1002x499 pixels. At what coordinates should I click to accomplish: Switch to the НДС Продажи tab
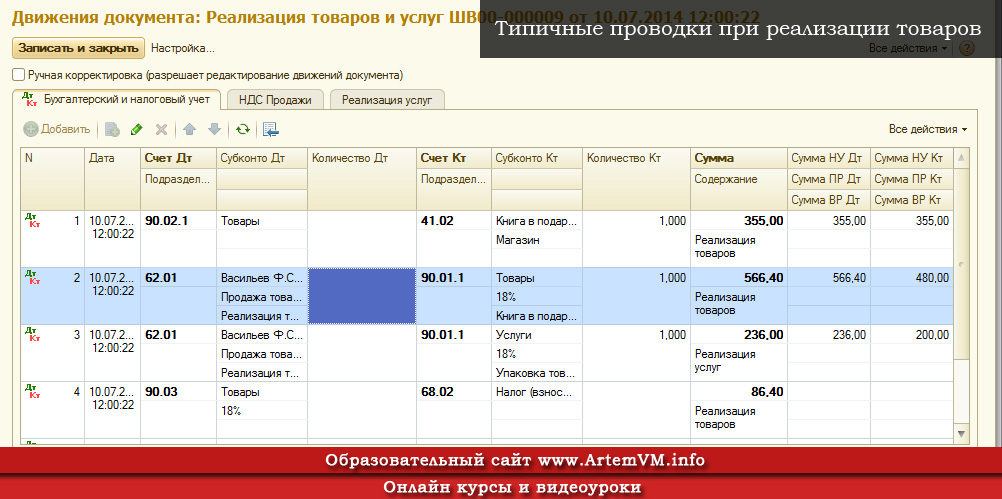(x=275, y=100)
